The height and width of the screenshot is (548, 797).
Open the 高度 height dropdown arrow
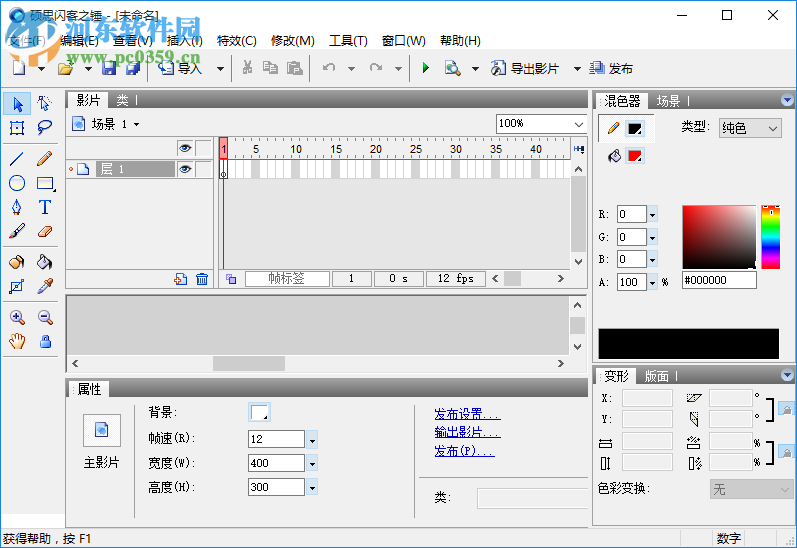[x=313, y=488]
